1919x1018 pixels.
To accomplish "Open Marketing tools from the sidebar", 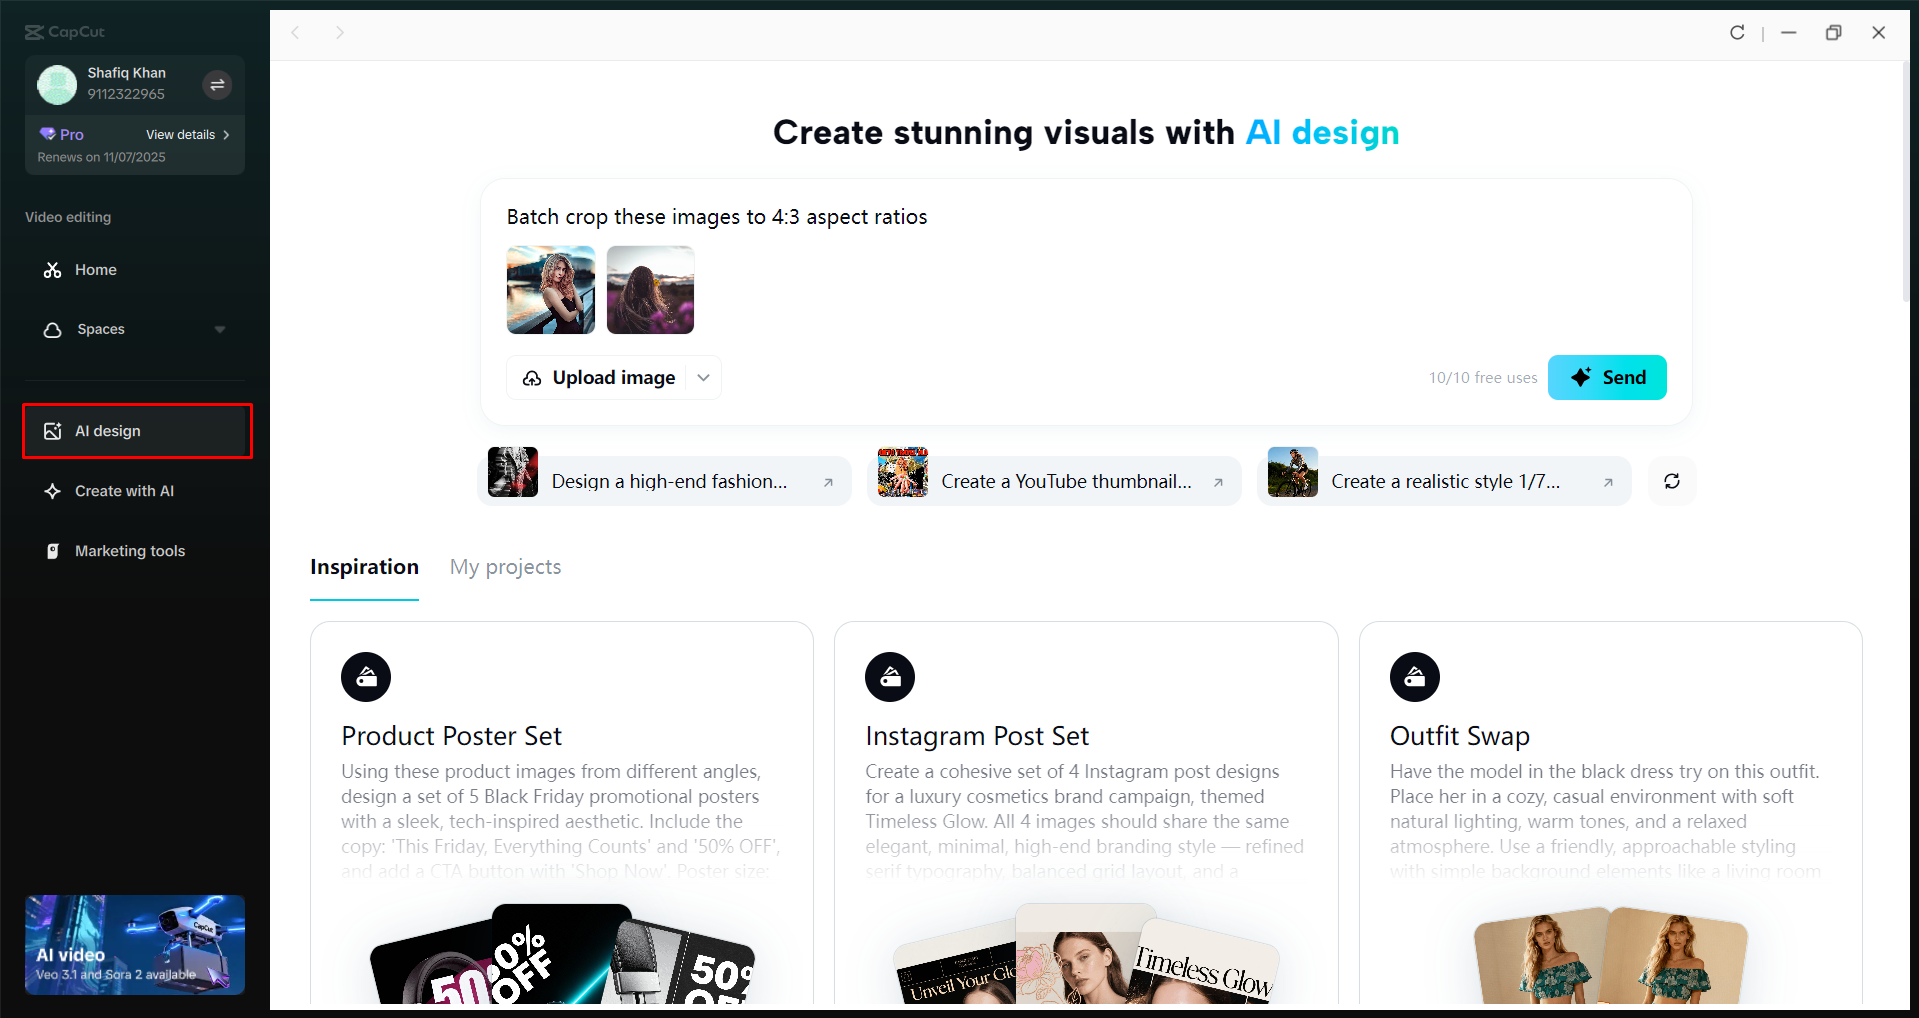I will [x=52, y=550].
